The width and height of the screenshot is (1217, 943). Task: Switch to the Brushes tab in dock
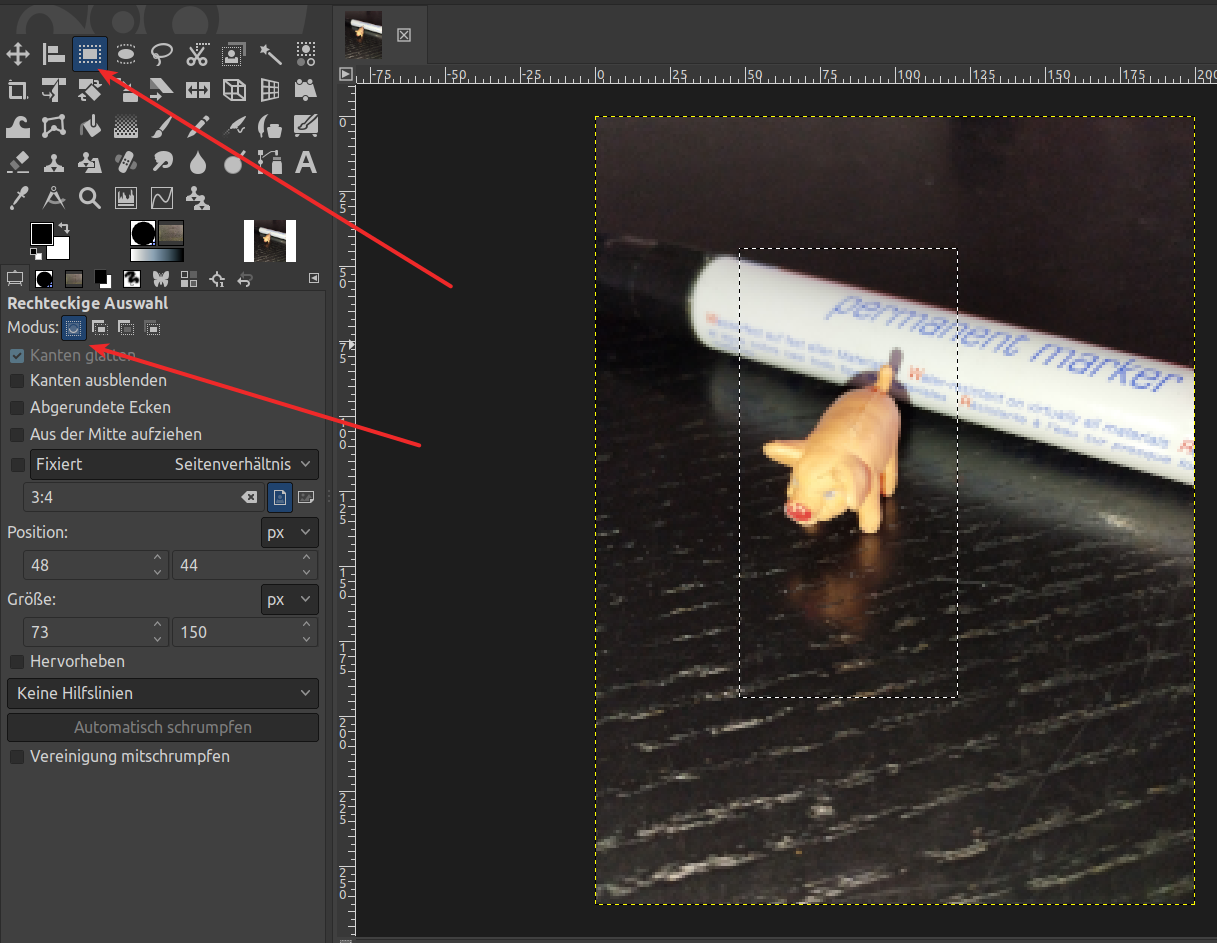coord(44,278)
